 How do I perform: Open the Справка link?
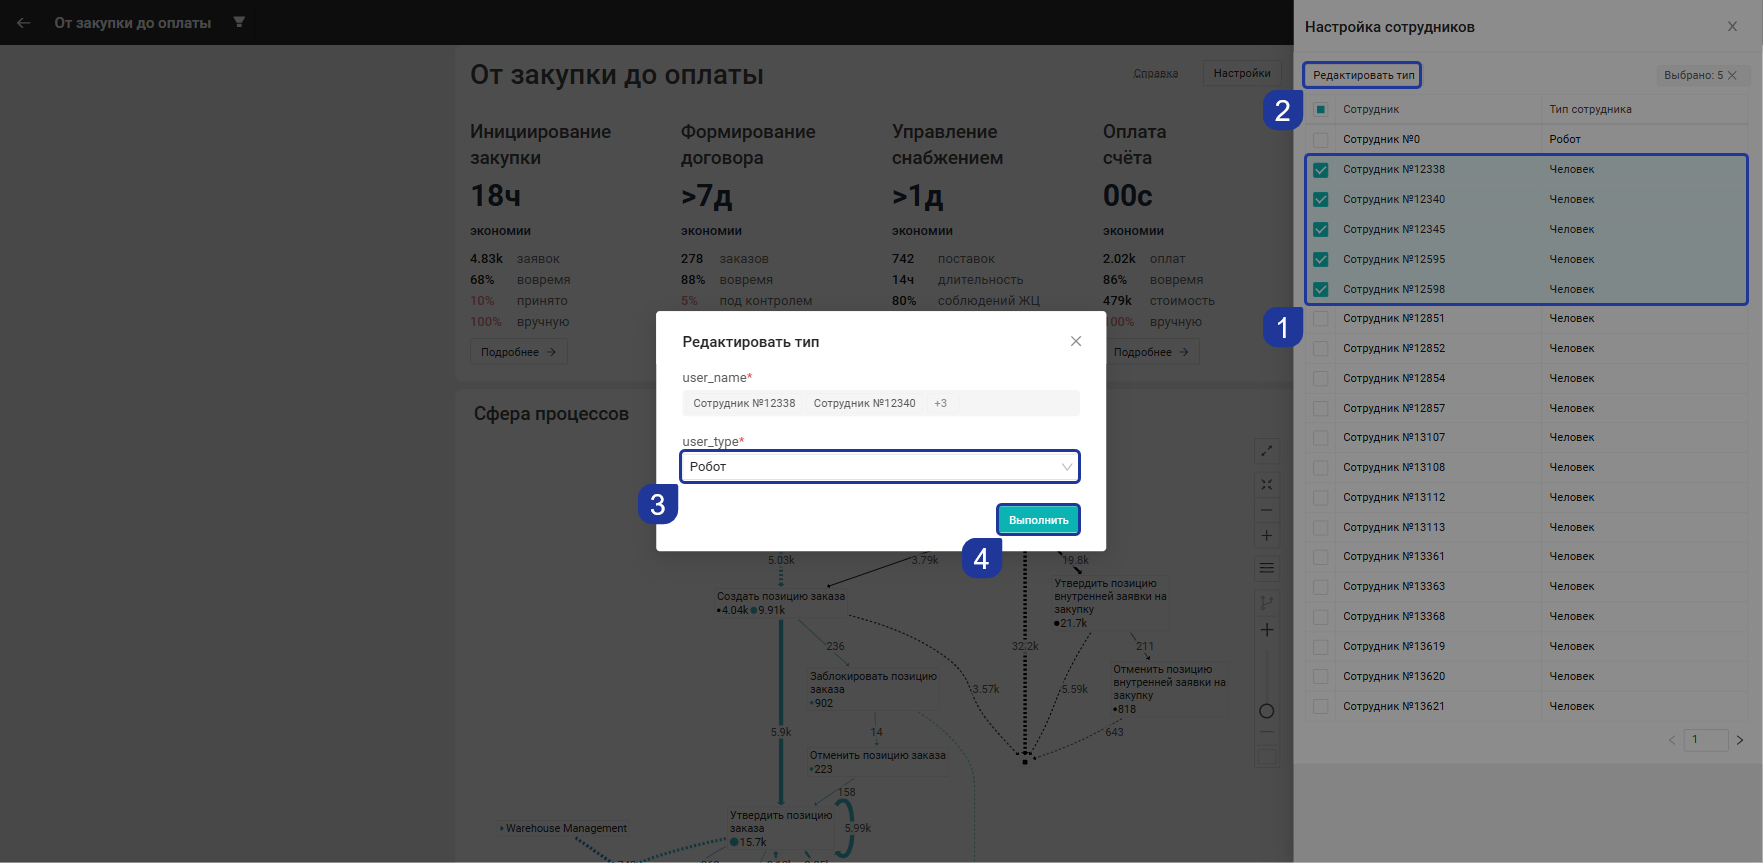[1155, 73]
